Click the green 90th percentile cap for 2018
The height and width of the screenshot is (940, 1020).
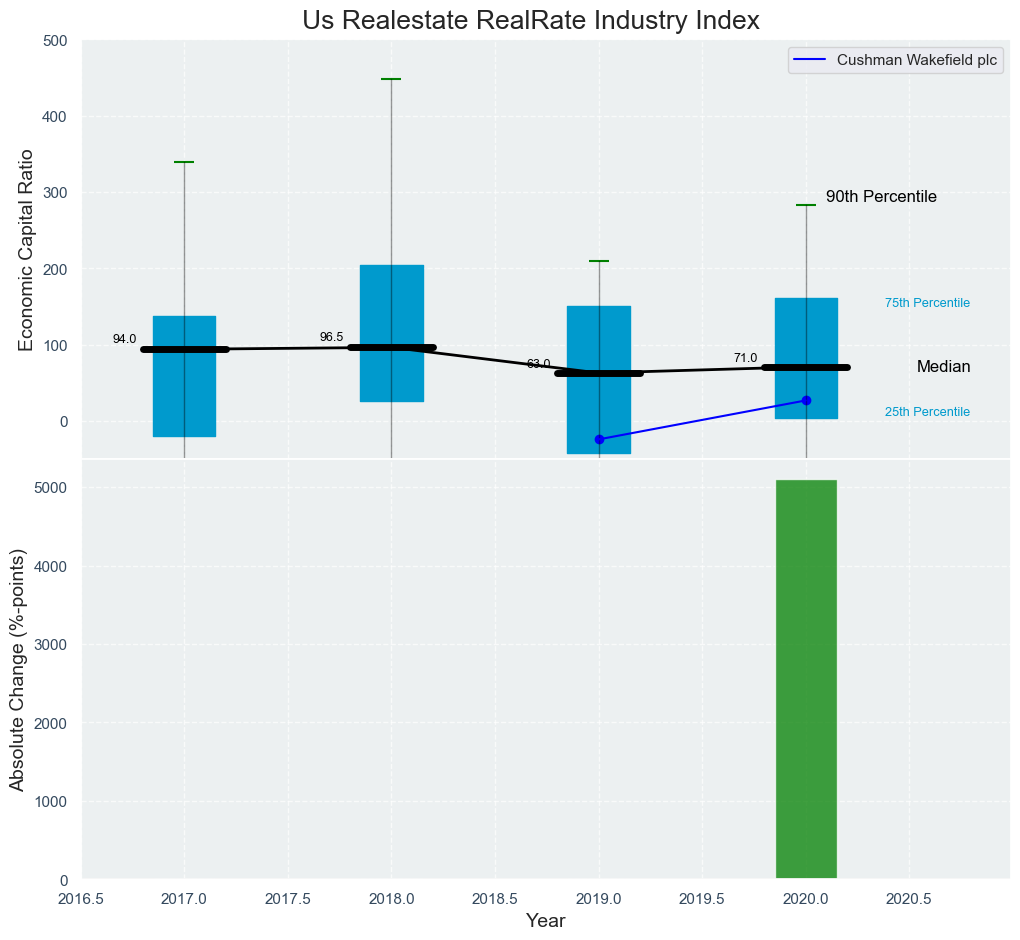tap(391, 79)
